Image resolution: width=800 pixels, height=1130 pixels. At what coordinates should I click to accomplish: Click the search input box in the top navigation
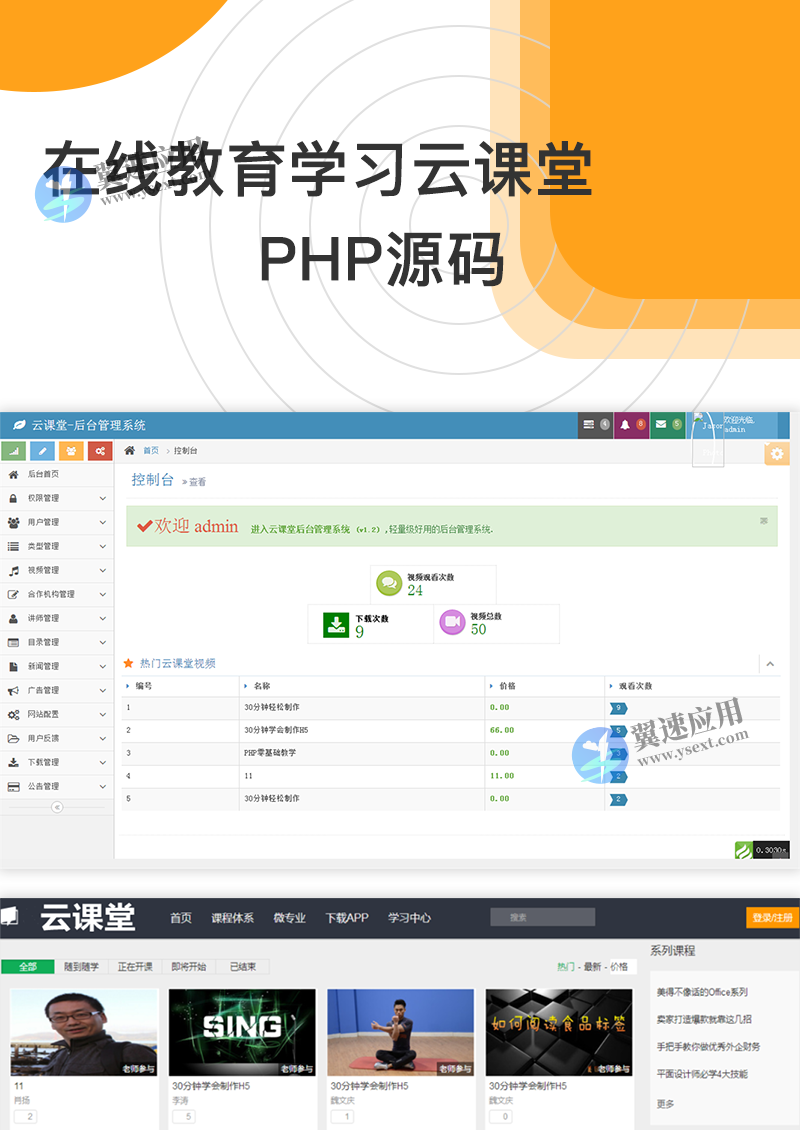[542, 916]
